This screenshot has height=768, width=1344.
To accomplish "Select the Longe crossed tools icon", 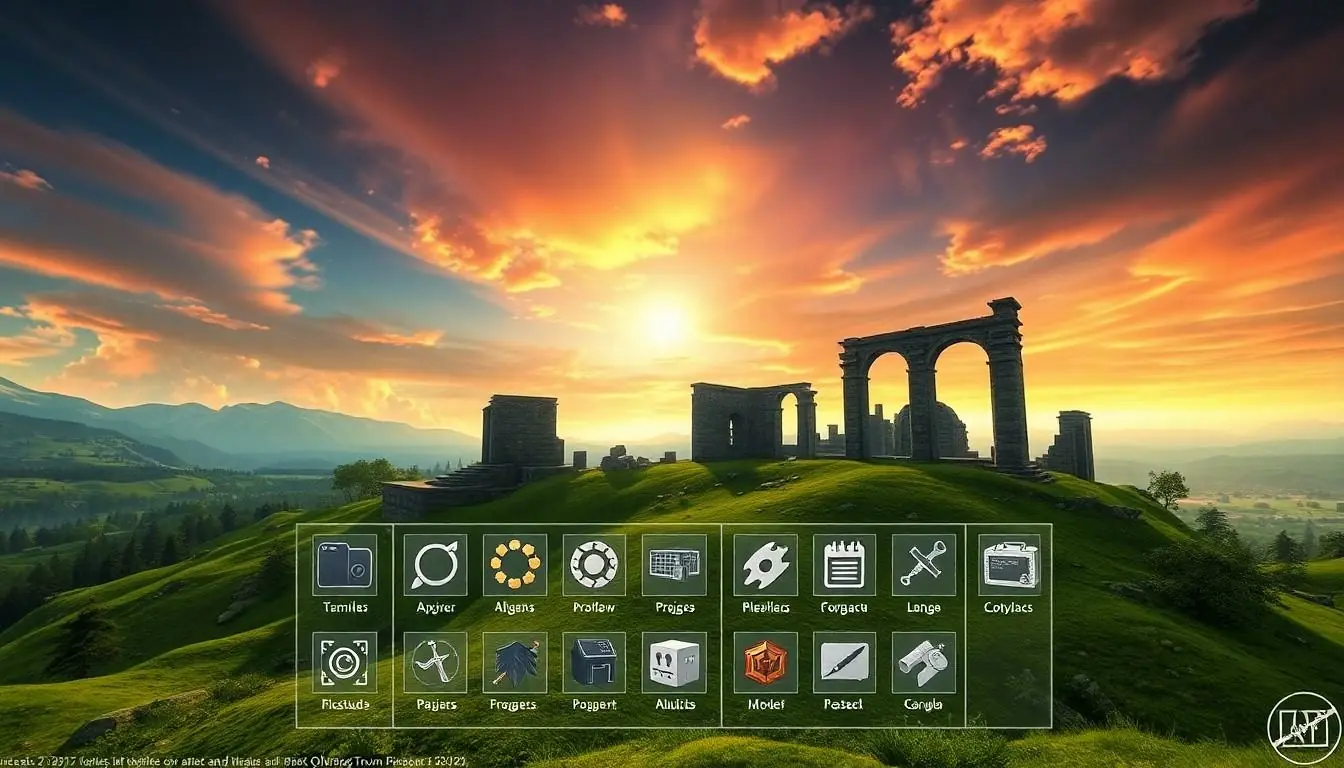I will (923, 565).
